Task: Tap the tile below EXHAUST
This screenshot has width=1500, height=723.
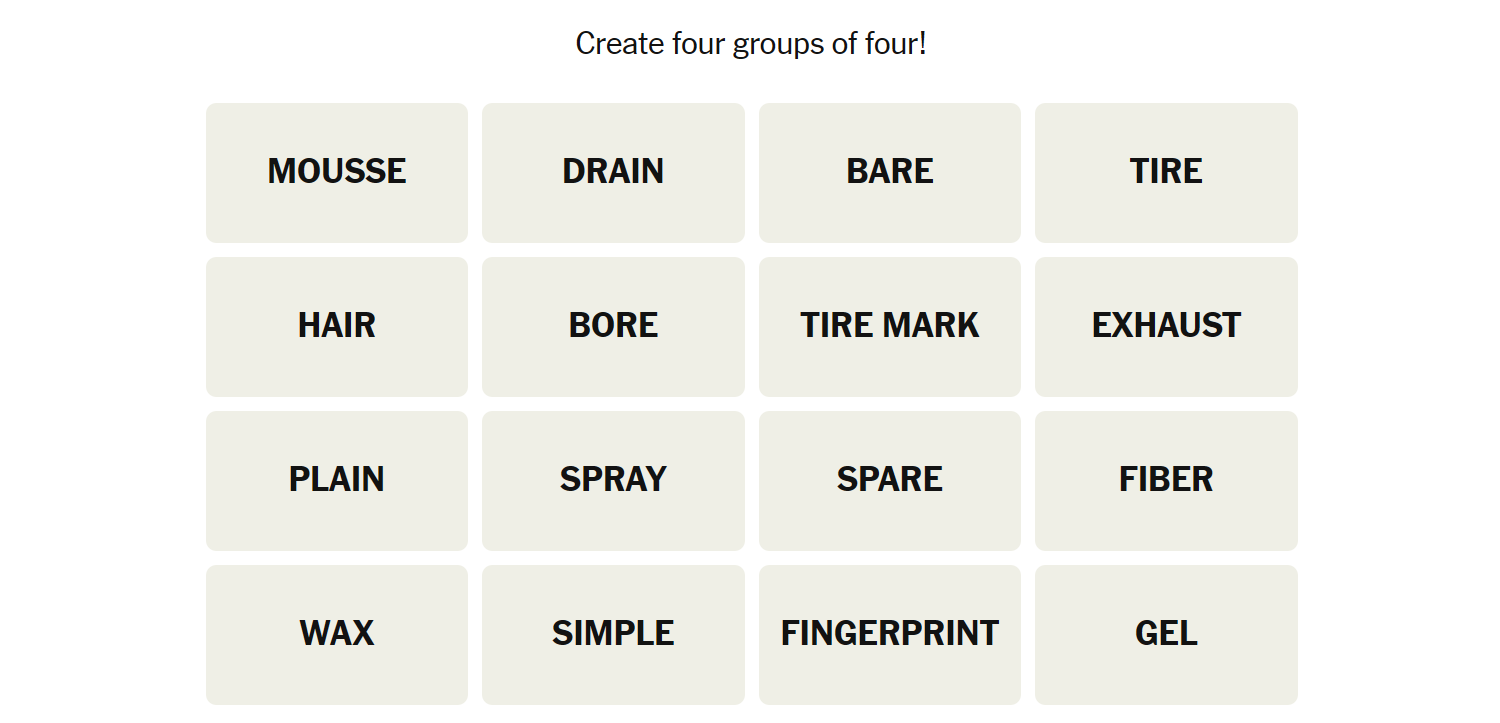Action: [x=1166, y=480]
